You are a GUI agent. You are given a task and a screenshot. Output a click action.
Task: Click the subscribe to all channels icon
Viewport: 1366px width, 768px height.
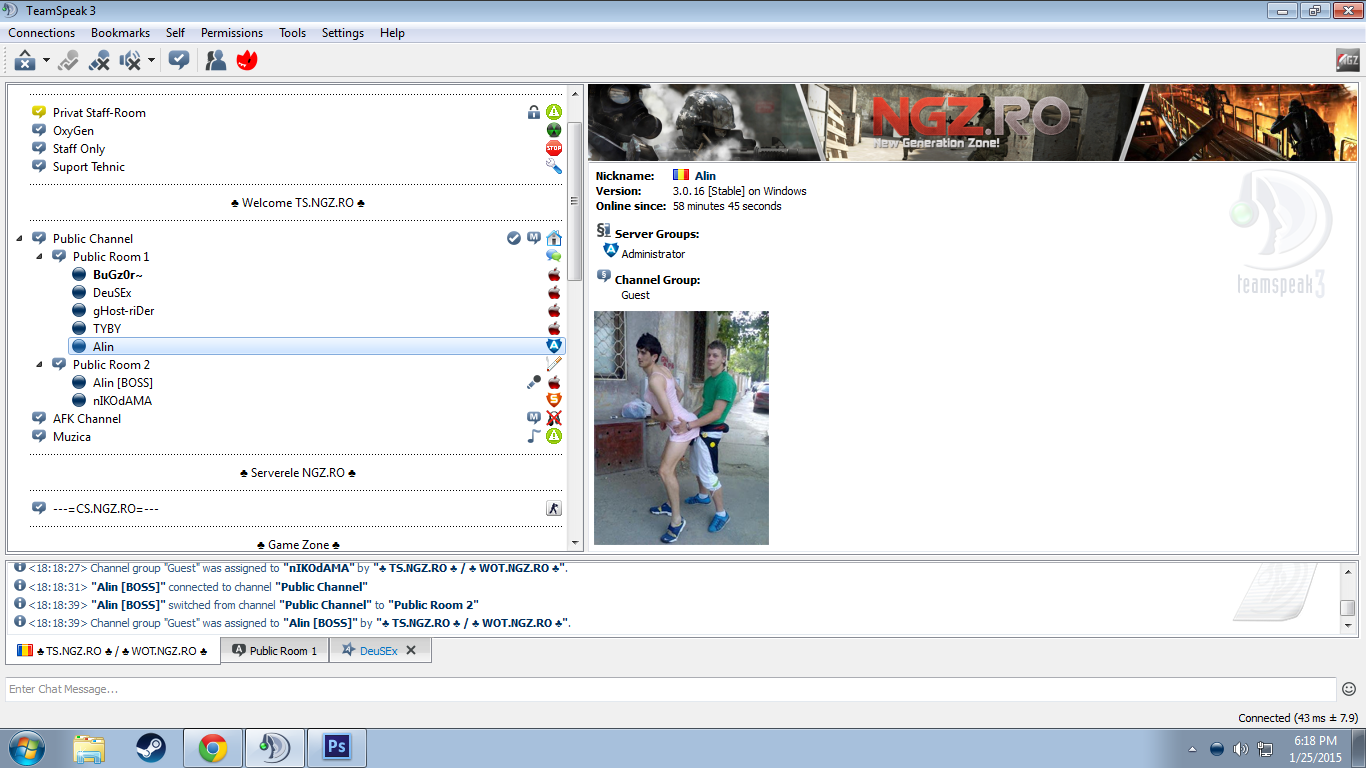coord(179,61)
